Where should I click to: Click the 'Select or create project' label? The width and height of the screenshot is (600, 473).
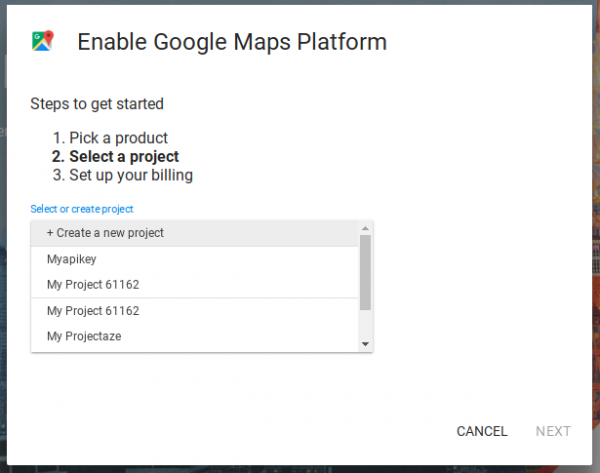(x=82, y=209)
